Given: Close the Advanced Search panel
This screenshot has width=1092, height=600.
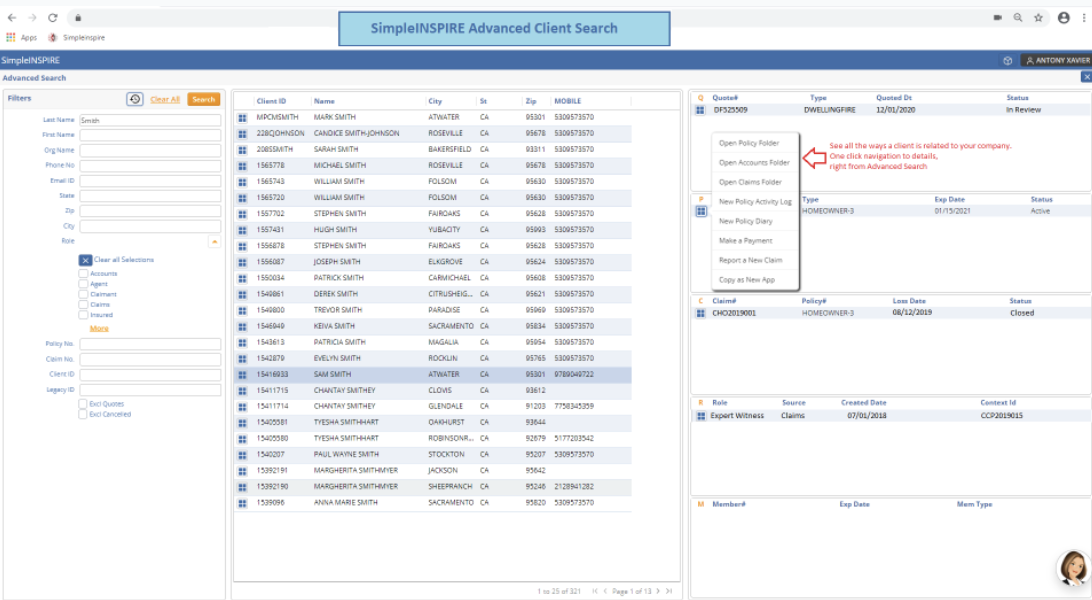Looking at the screenshot, I should pos(1086,77).
